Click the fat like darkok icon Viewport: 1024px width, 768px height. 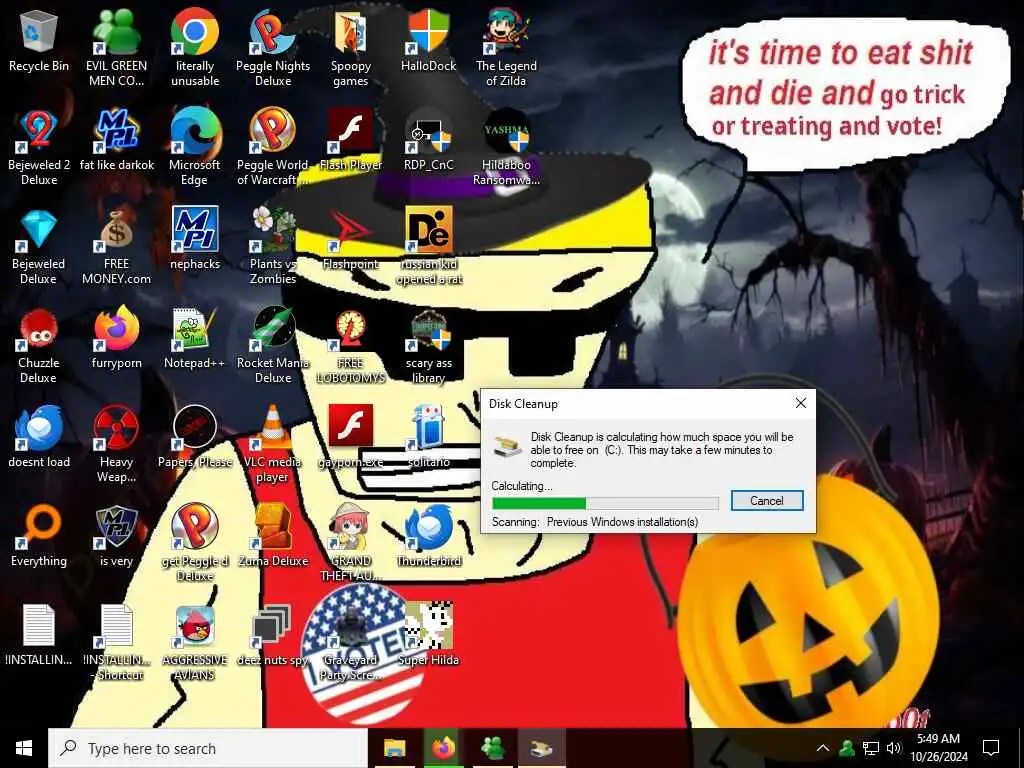(x=116, y=131)
